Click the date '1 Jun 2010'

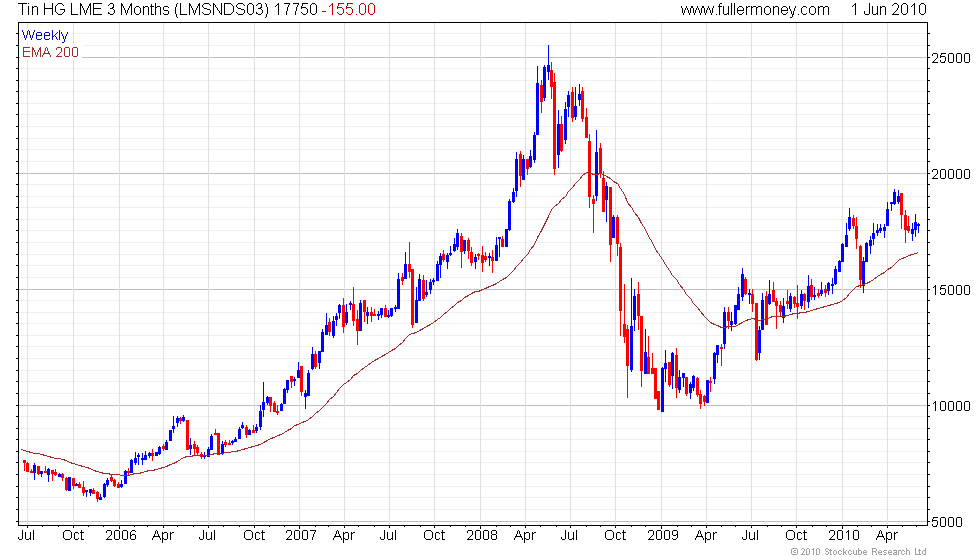point(888,9)
